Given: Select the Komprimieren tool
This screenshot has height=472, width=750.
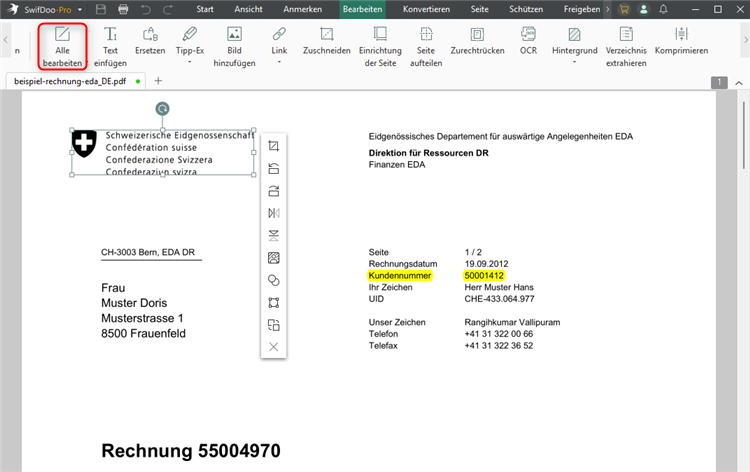Looking at the screenshot, I should tap(681, 41).
